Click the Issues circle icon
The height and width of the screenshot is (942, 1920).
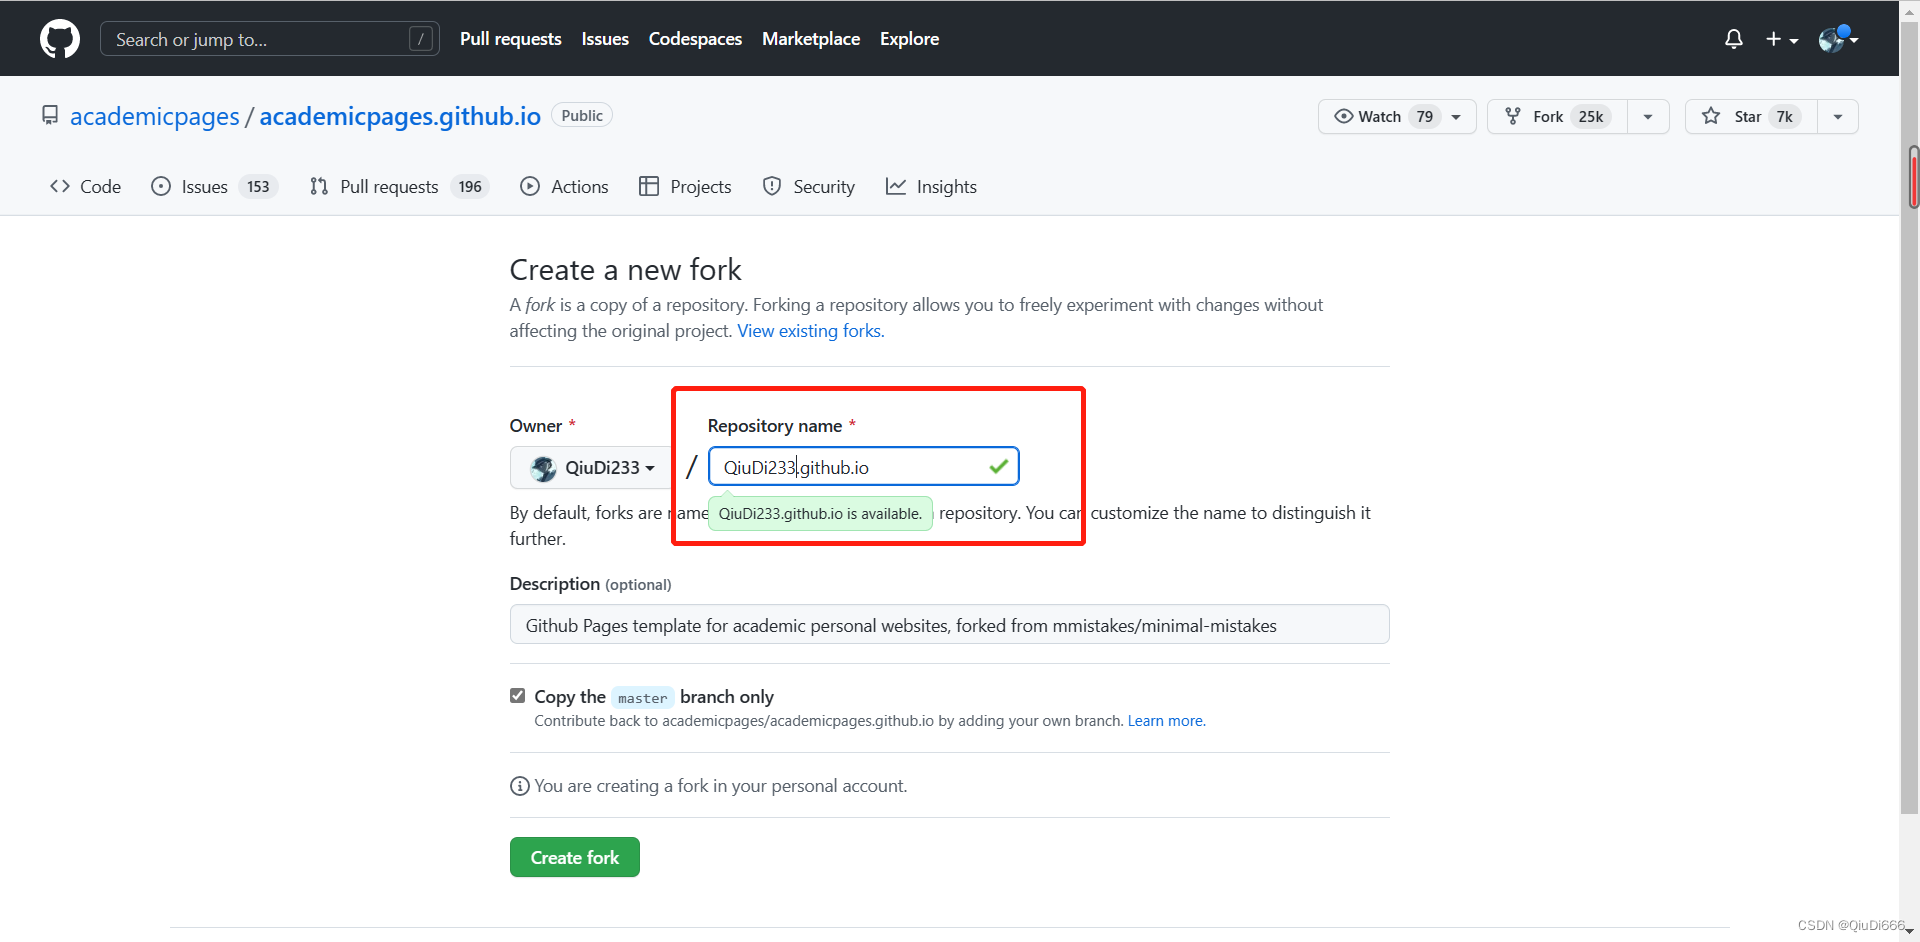161,187
